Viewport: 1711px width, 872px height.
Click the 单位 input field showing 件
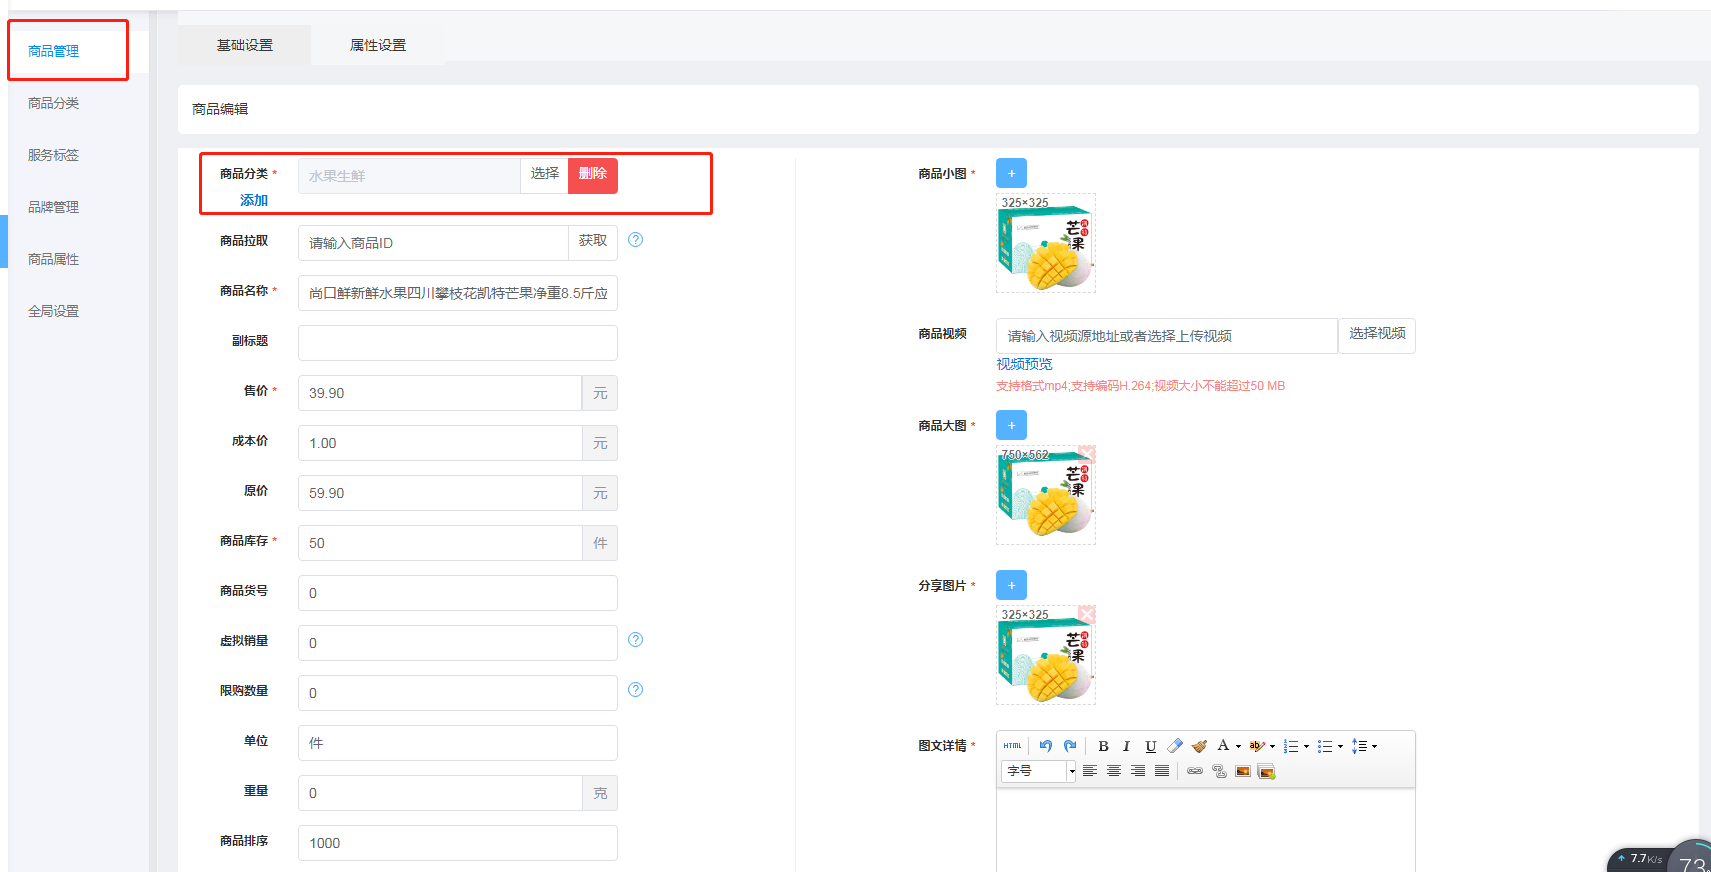(458, 743)
